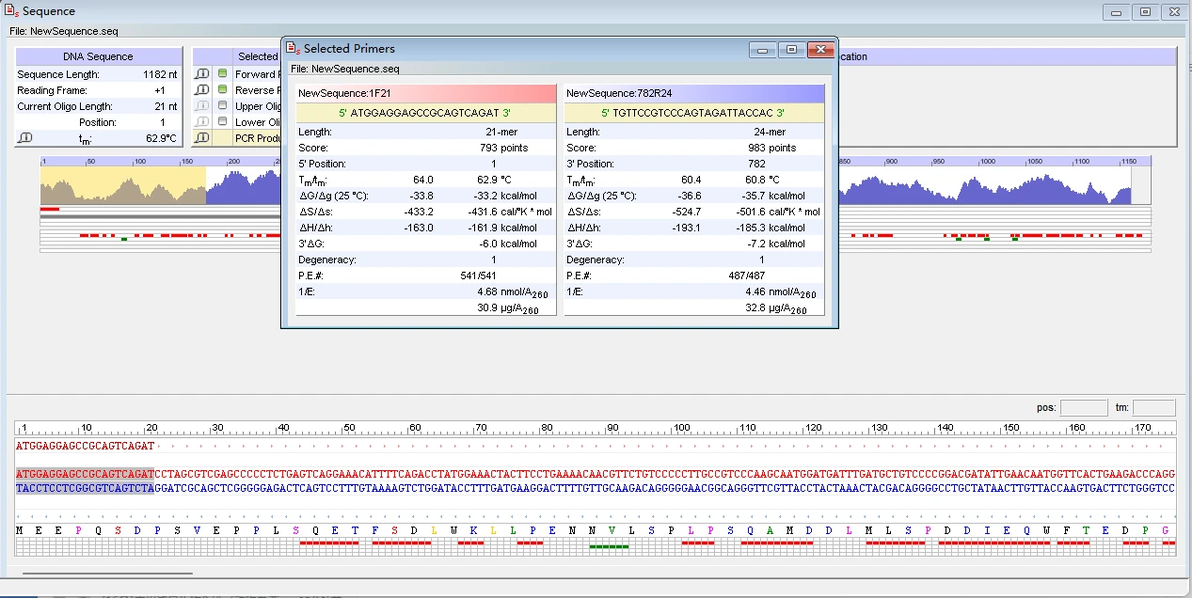
Task: Click the horizontal scrollbar at the bottom
Action: (107, 573)
